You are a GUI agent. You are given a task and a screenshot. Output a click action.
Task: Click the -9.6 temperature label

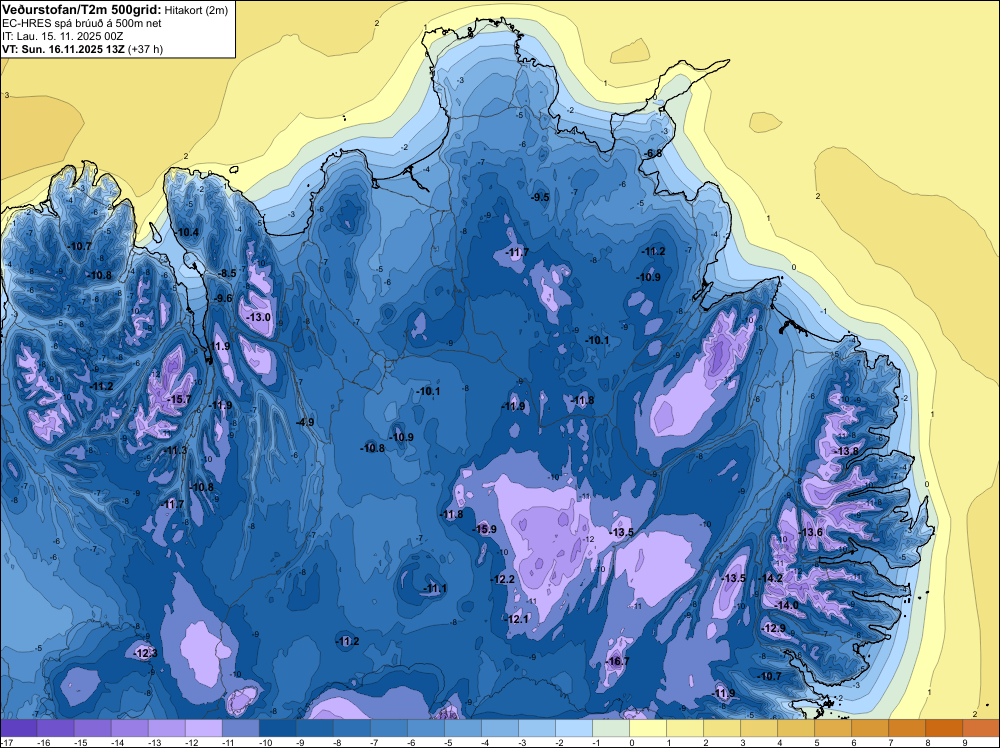223,298
